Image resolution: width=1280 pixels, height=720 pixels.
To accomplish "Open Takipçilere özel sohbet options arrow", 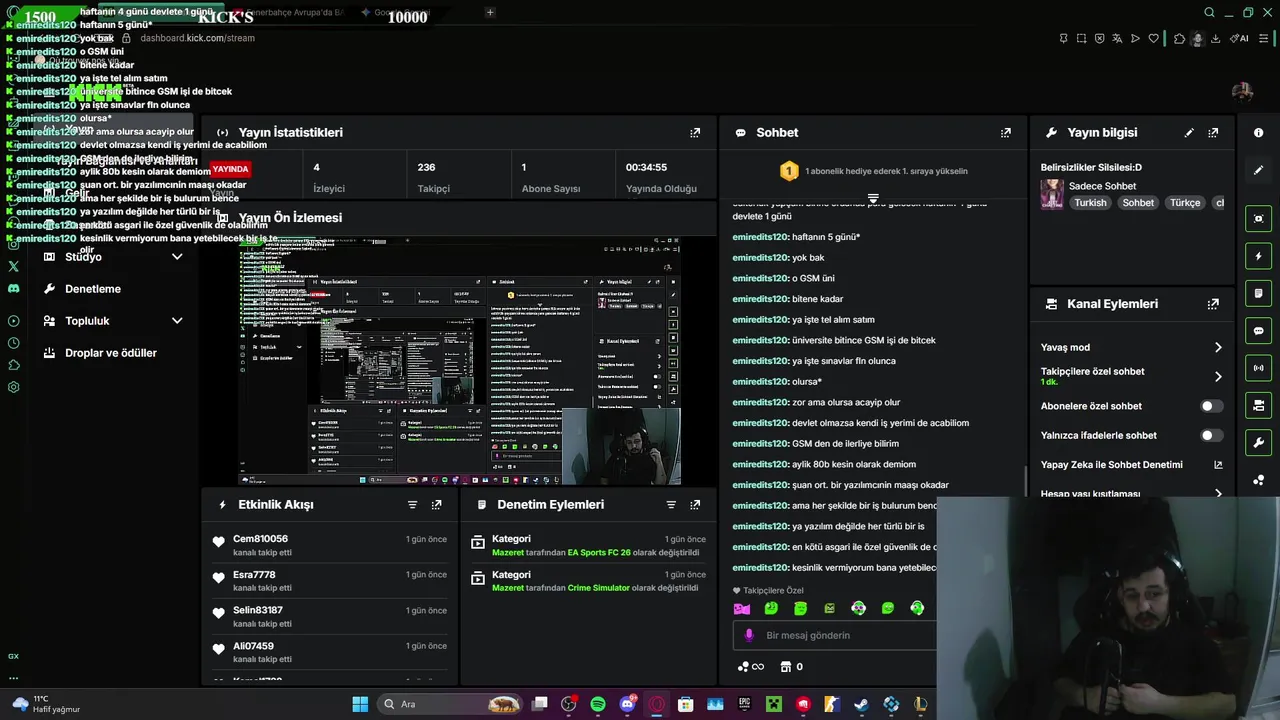I will point(1218,376).
